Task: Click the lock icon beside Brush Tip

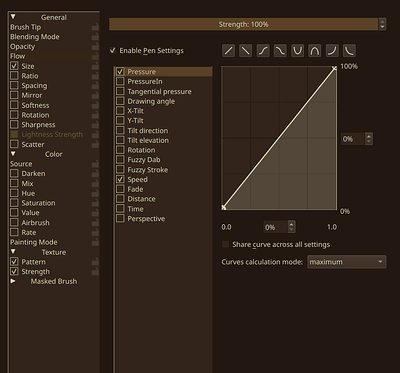Action: (x=95, y=27)
